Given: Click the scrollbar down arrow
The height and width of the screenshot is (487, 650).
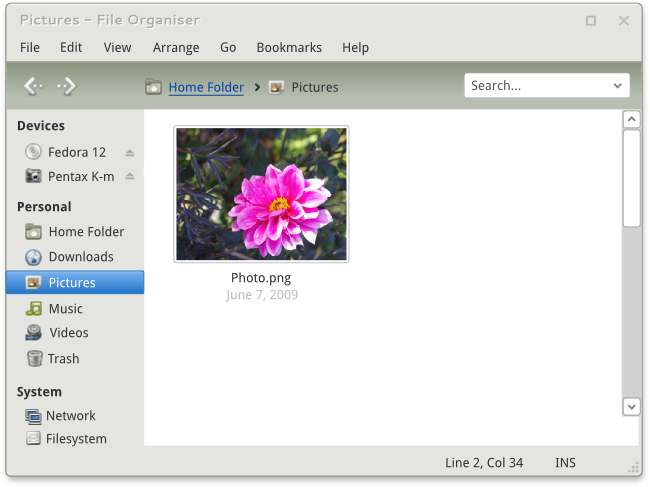Looking at the screenshot, I should (631, 407).
